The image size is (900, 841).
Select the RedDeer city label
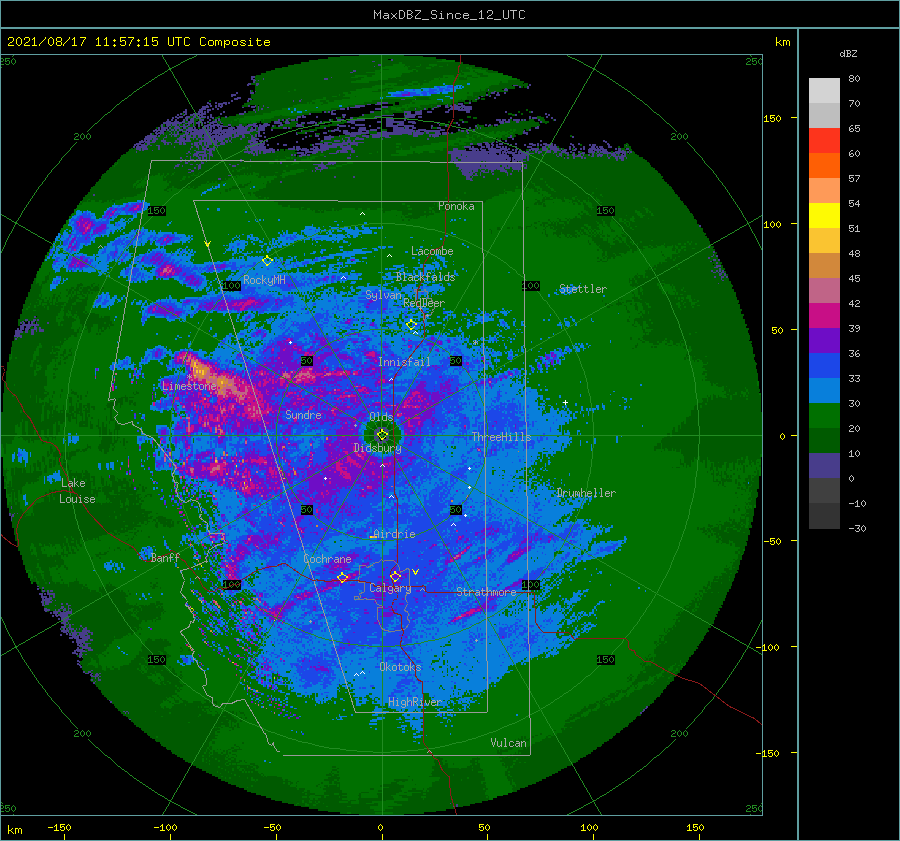click(424, 303)
